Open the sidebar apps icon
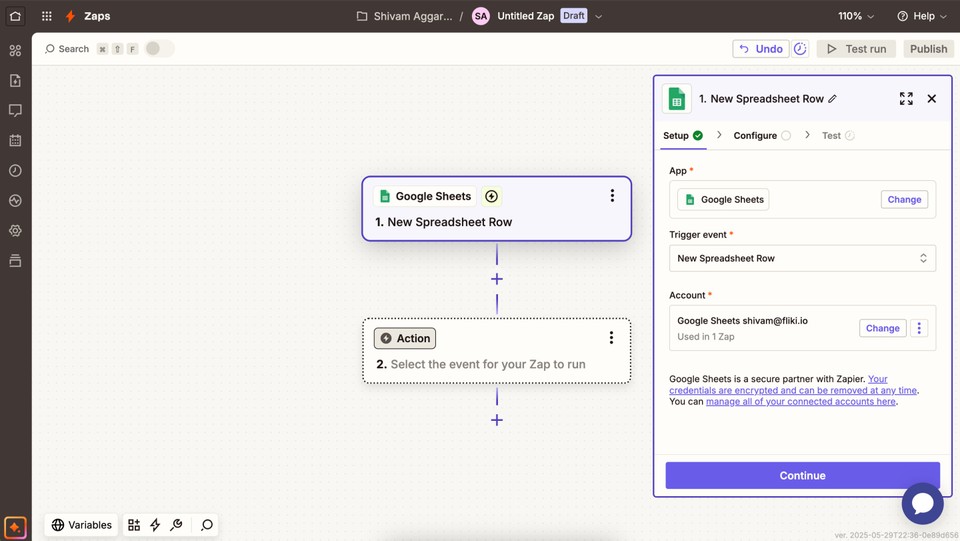 tap(15, 50)
